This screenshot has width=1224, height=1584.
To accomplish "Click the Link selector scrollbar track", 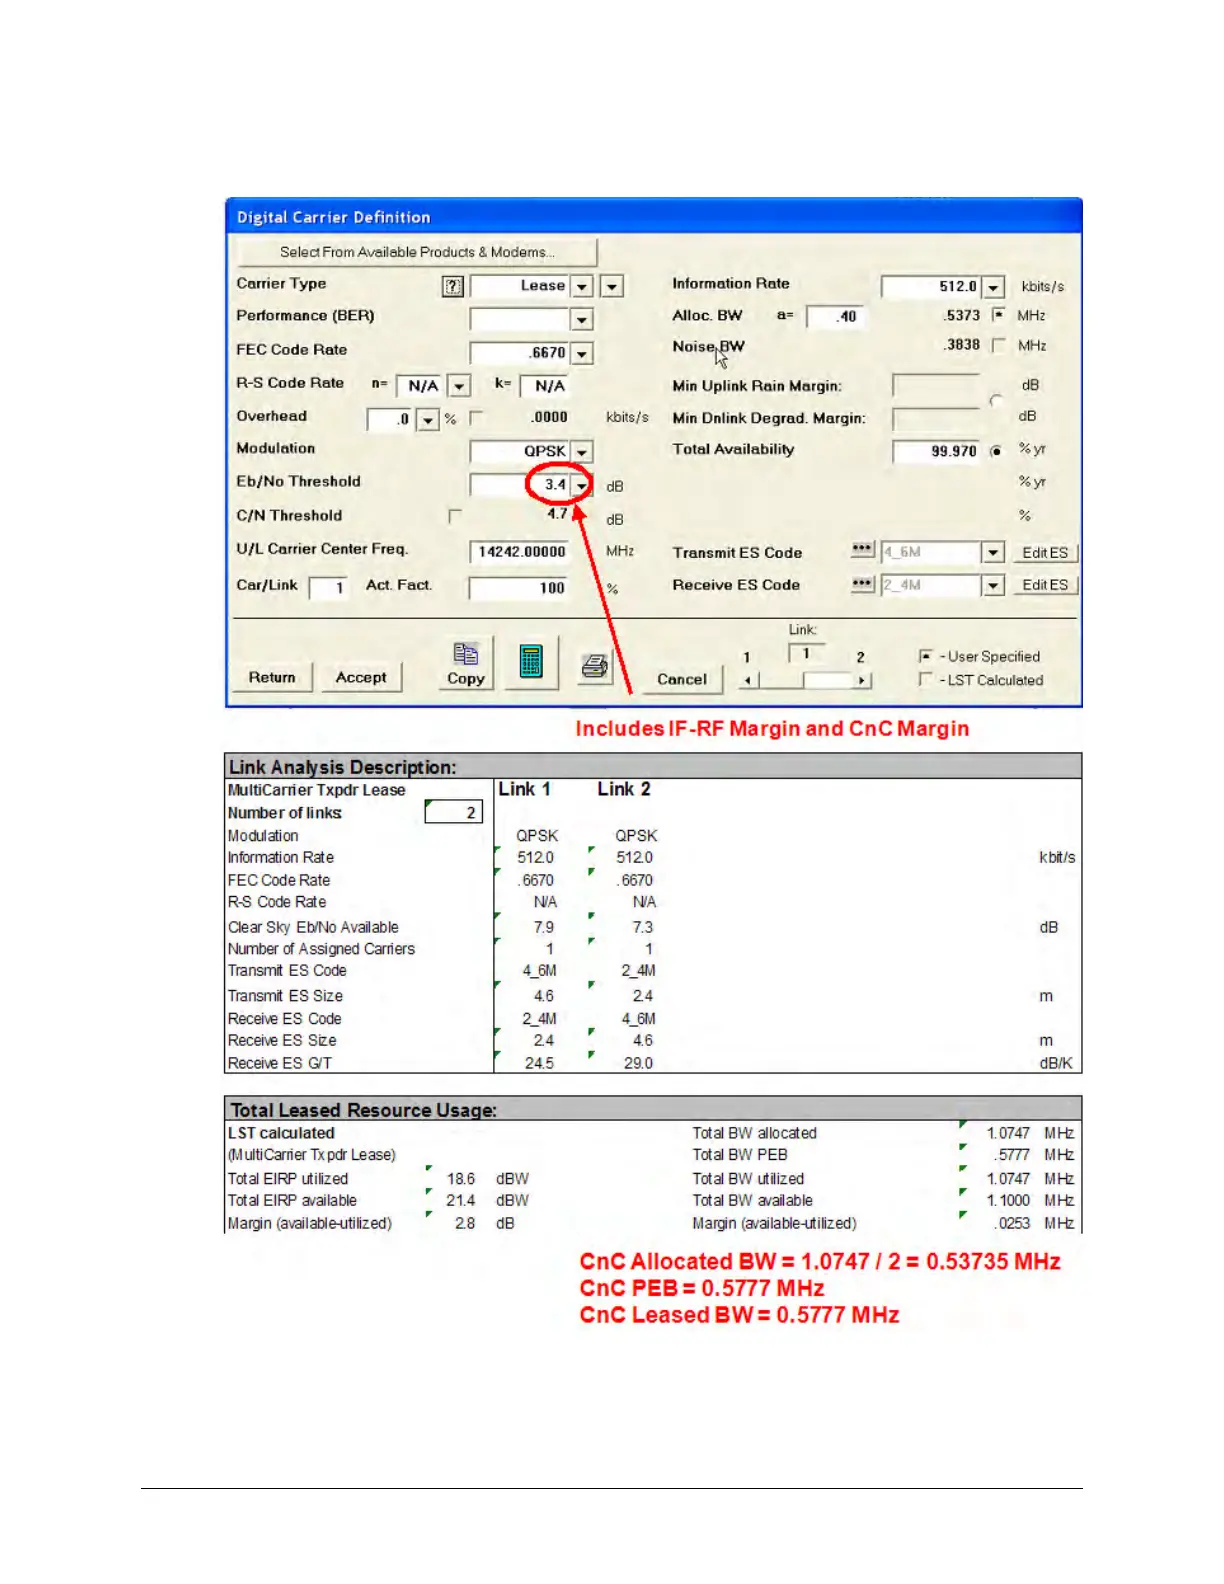I will [806, 680].
